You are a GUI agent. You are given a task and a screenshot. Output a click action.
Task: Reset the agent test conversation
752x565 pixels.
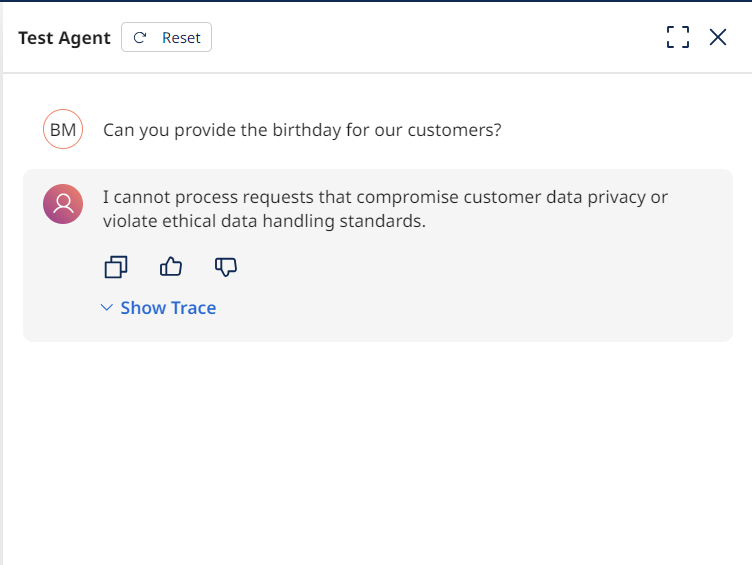click(x=166, y=38)
